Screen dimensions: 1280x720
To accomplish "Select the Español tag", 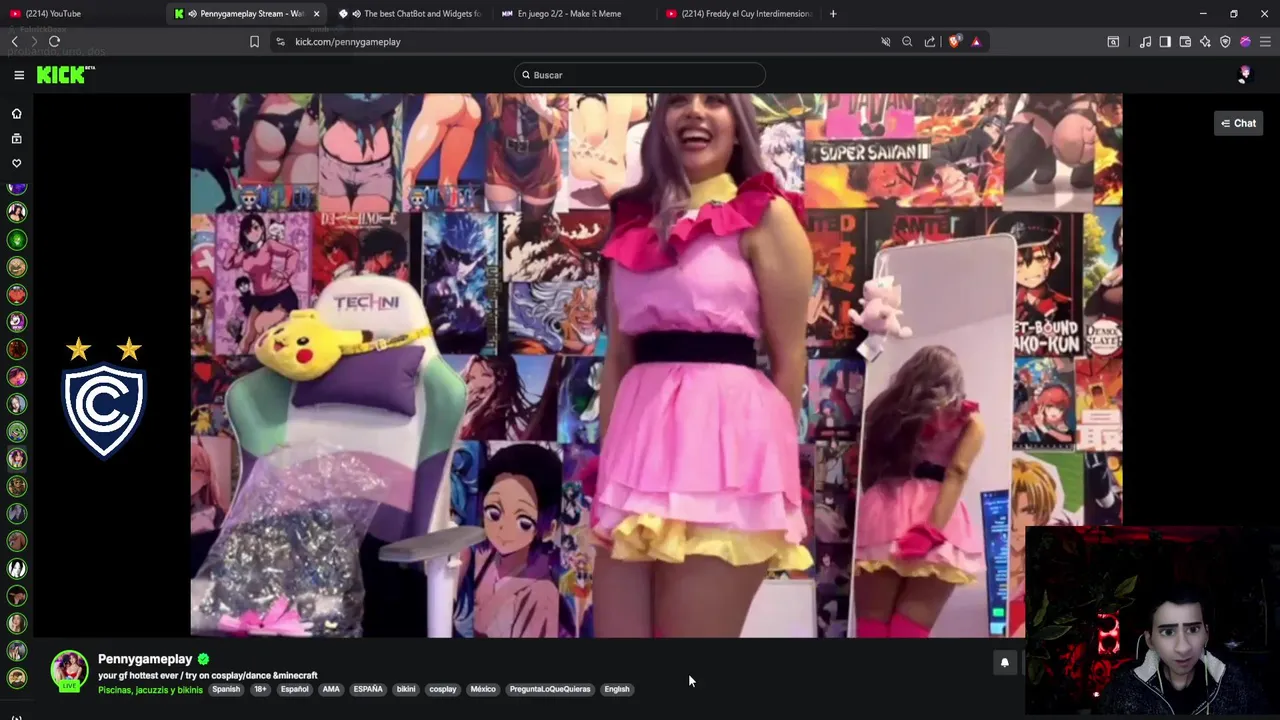I will [x=295, y=689].
